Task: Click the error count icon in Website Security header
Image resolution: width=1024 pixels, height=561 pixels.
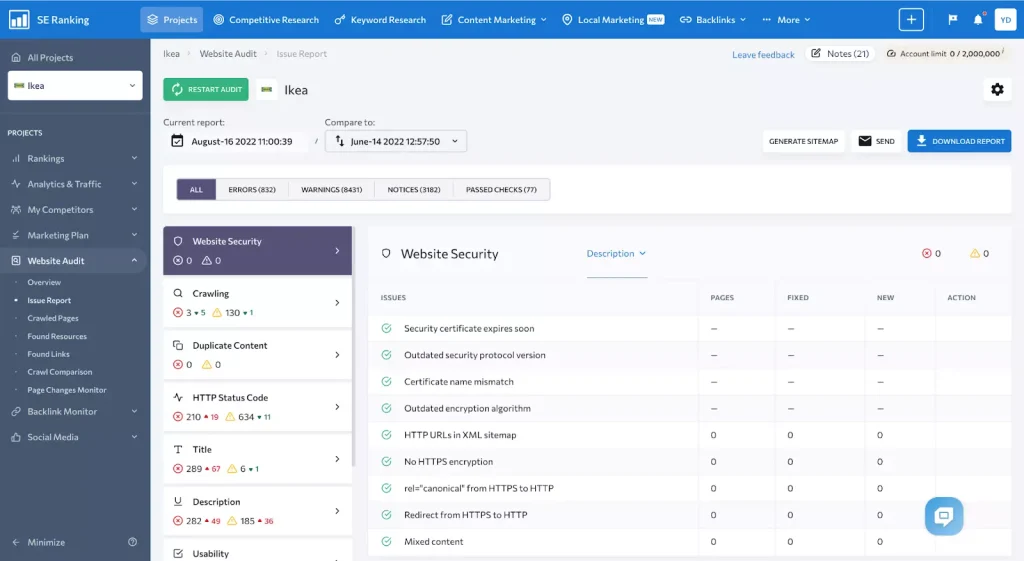Action: pyautogui.click(x=927, y=253)
